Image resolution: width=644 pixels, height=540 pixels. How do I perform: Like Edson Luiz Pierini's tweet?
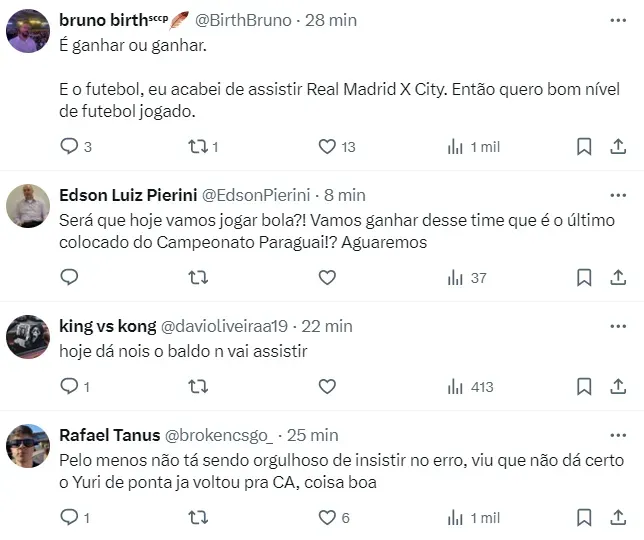click(x=327, y=277)
